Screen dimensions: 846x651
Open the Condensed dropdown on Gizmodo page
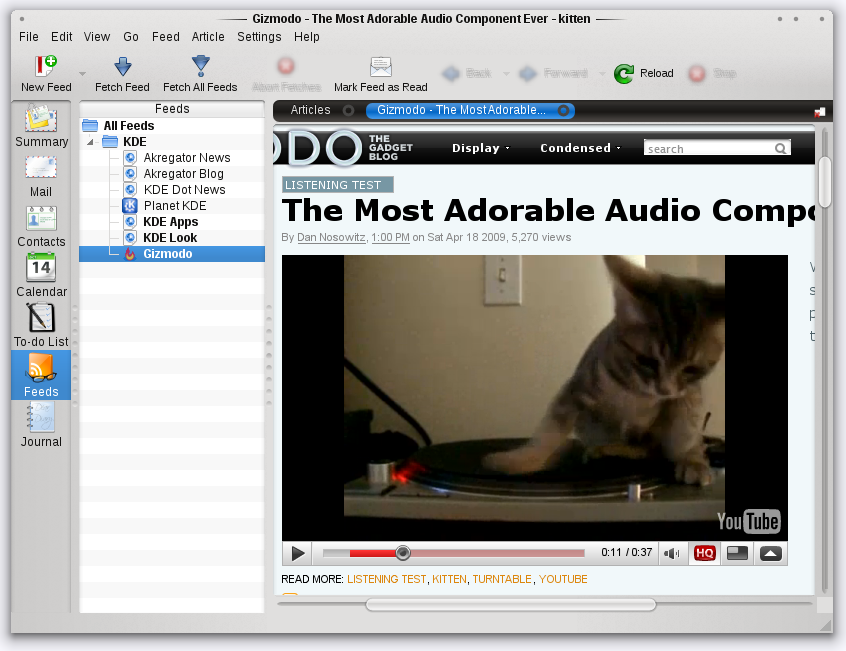580,148
